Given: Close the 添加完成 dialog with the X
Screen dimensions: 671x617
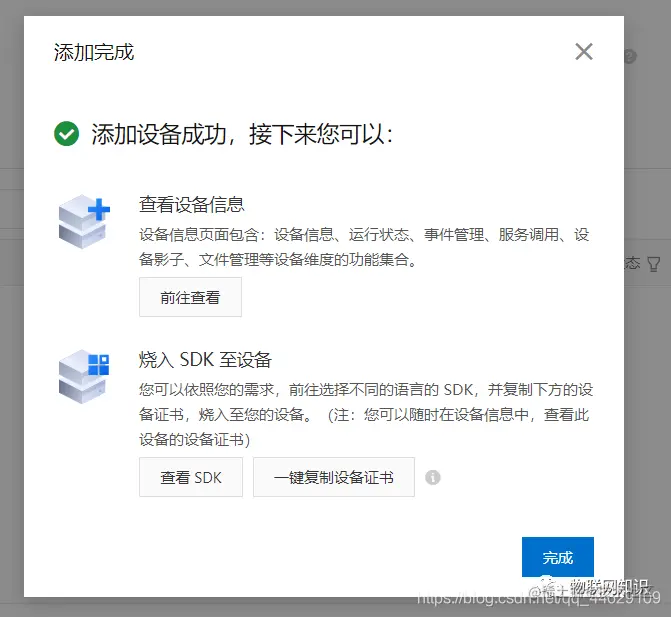Looking at the screenshot, I should pyautogui.click(x=584, y=52).
